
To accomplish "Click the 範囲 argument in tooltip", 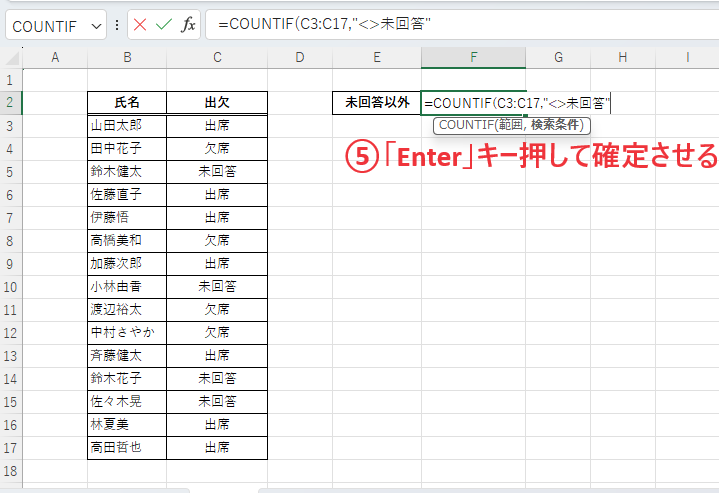I will coord(510,125).
